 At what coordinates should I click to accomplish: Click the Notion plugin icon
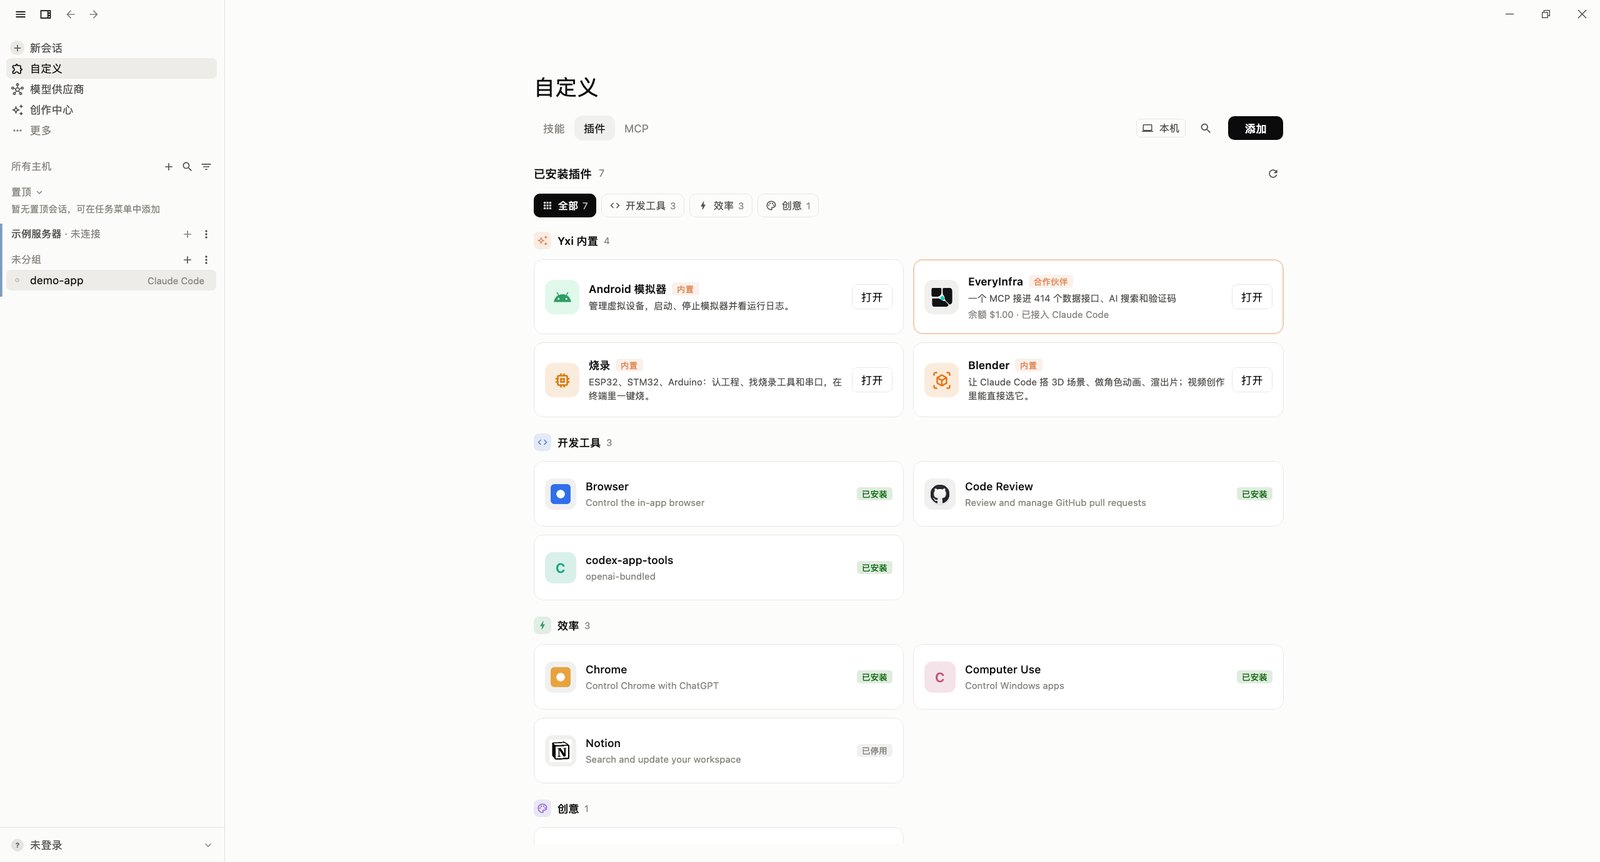(x=561, y=751)
